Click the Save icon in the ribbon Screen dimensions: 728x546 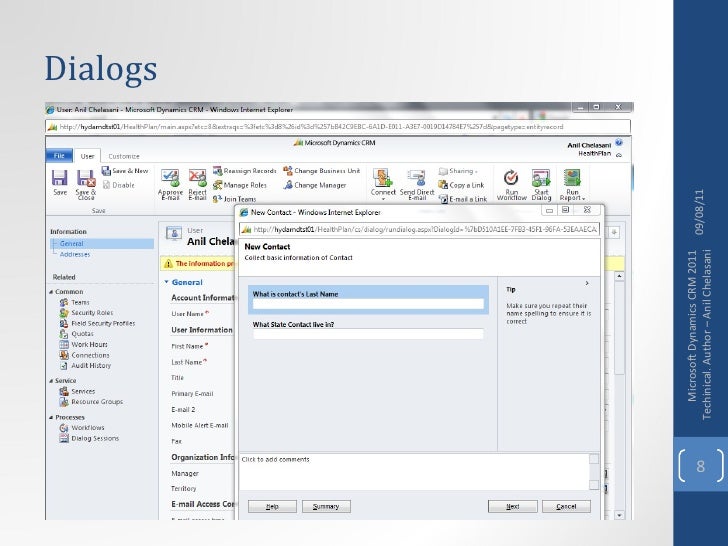[x=60, y=182]
